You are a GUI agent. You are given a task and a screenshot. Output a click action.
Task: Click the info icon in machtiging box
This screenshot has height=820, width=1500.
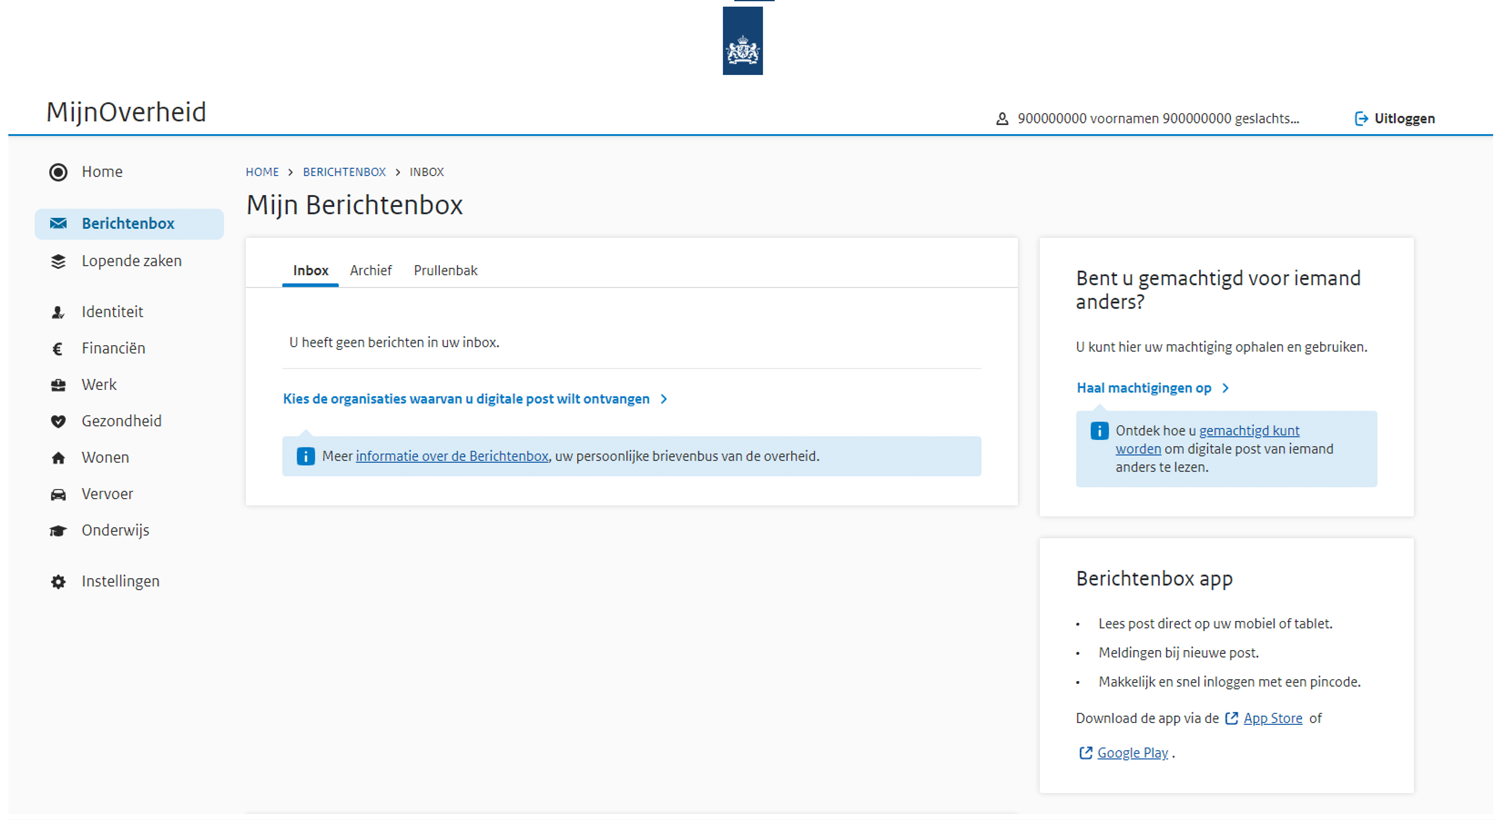coord(1099,431)
